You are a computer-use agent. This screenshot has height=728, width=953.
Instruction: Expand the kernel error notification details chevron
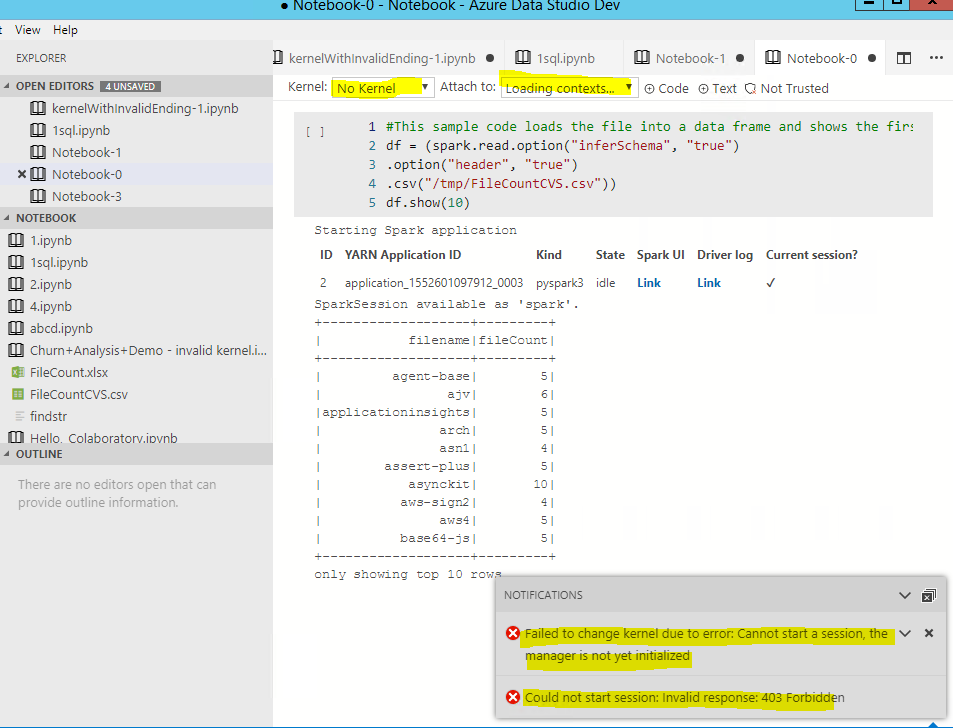click(905, 633)
